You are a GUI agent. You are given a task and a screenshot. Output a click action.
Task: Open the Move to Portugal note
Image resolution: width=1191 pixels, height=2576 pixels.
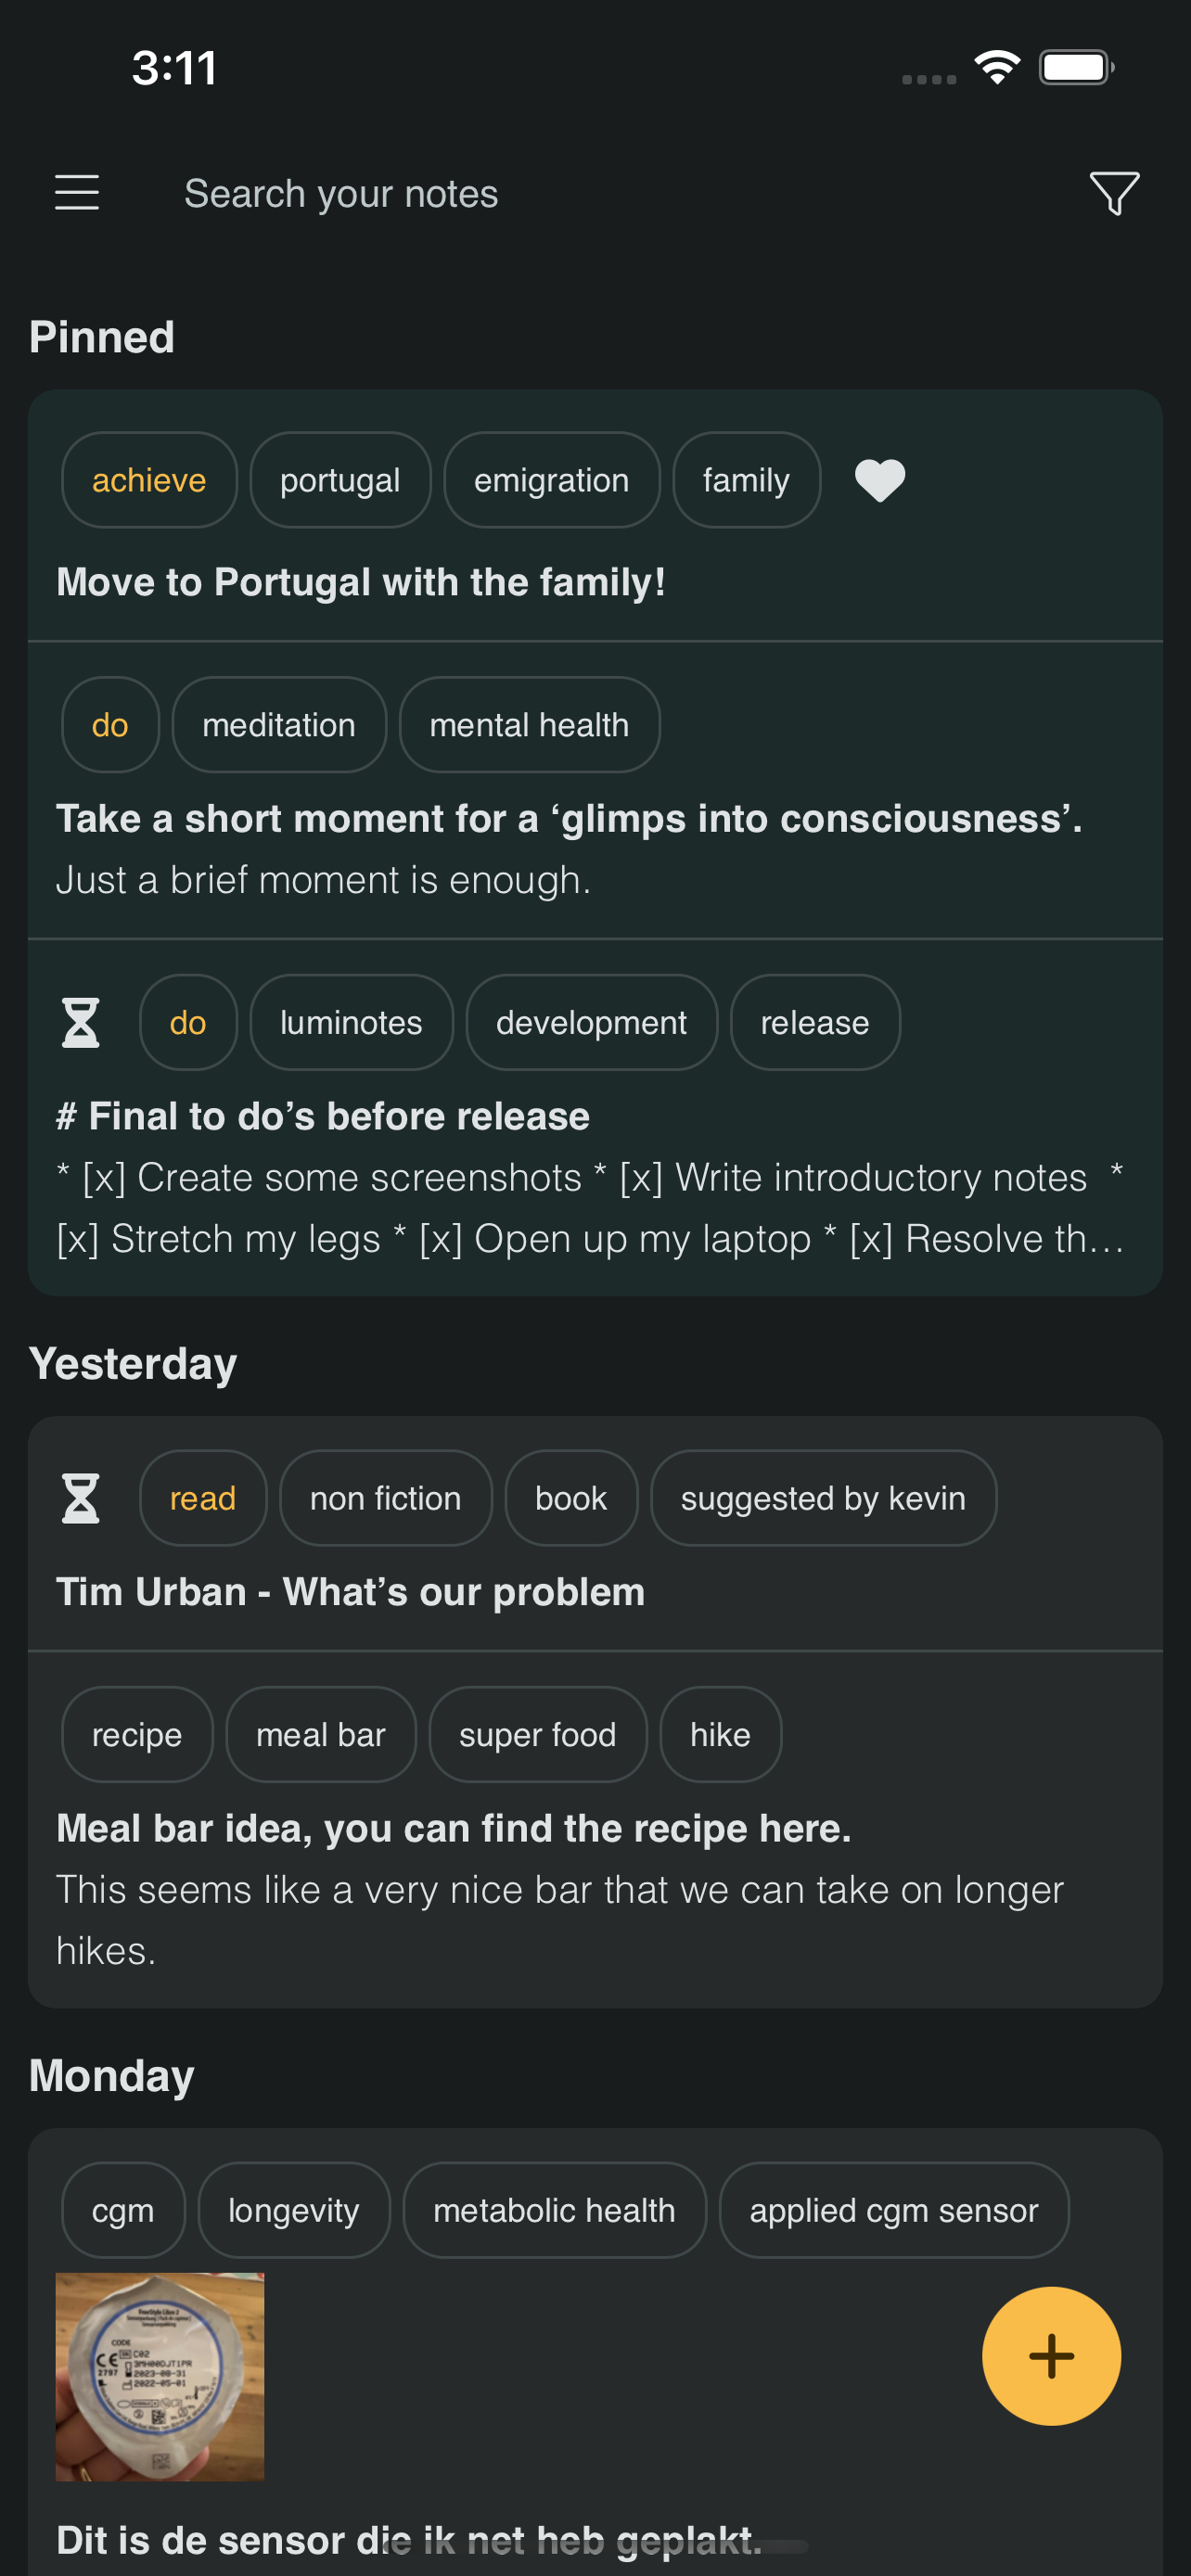tap(595, 516)
